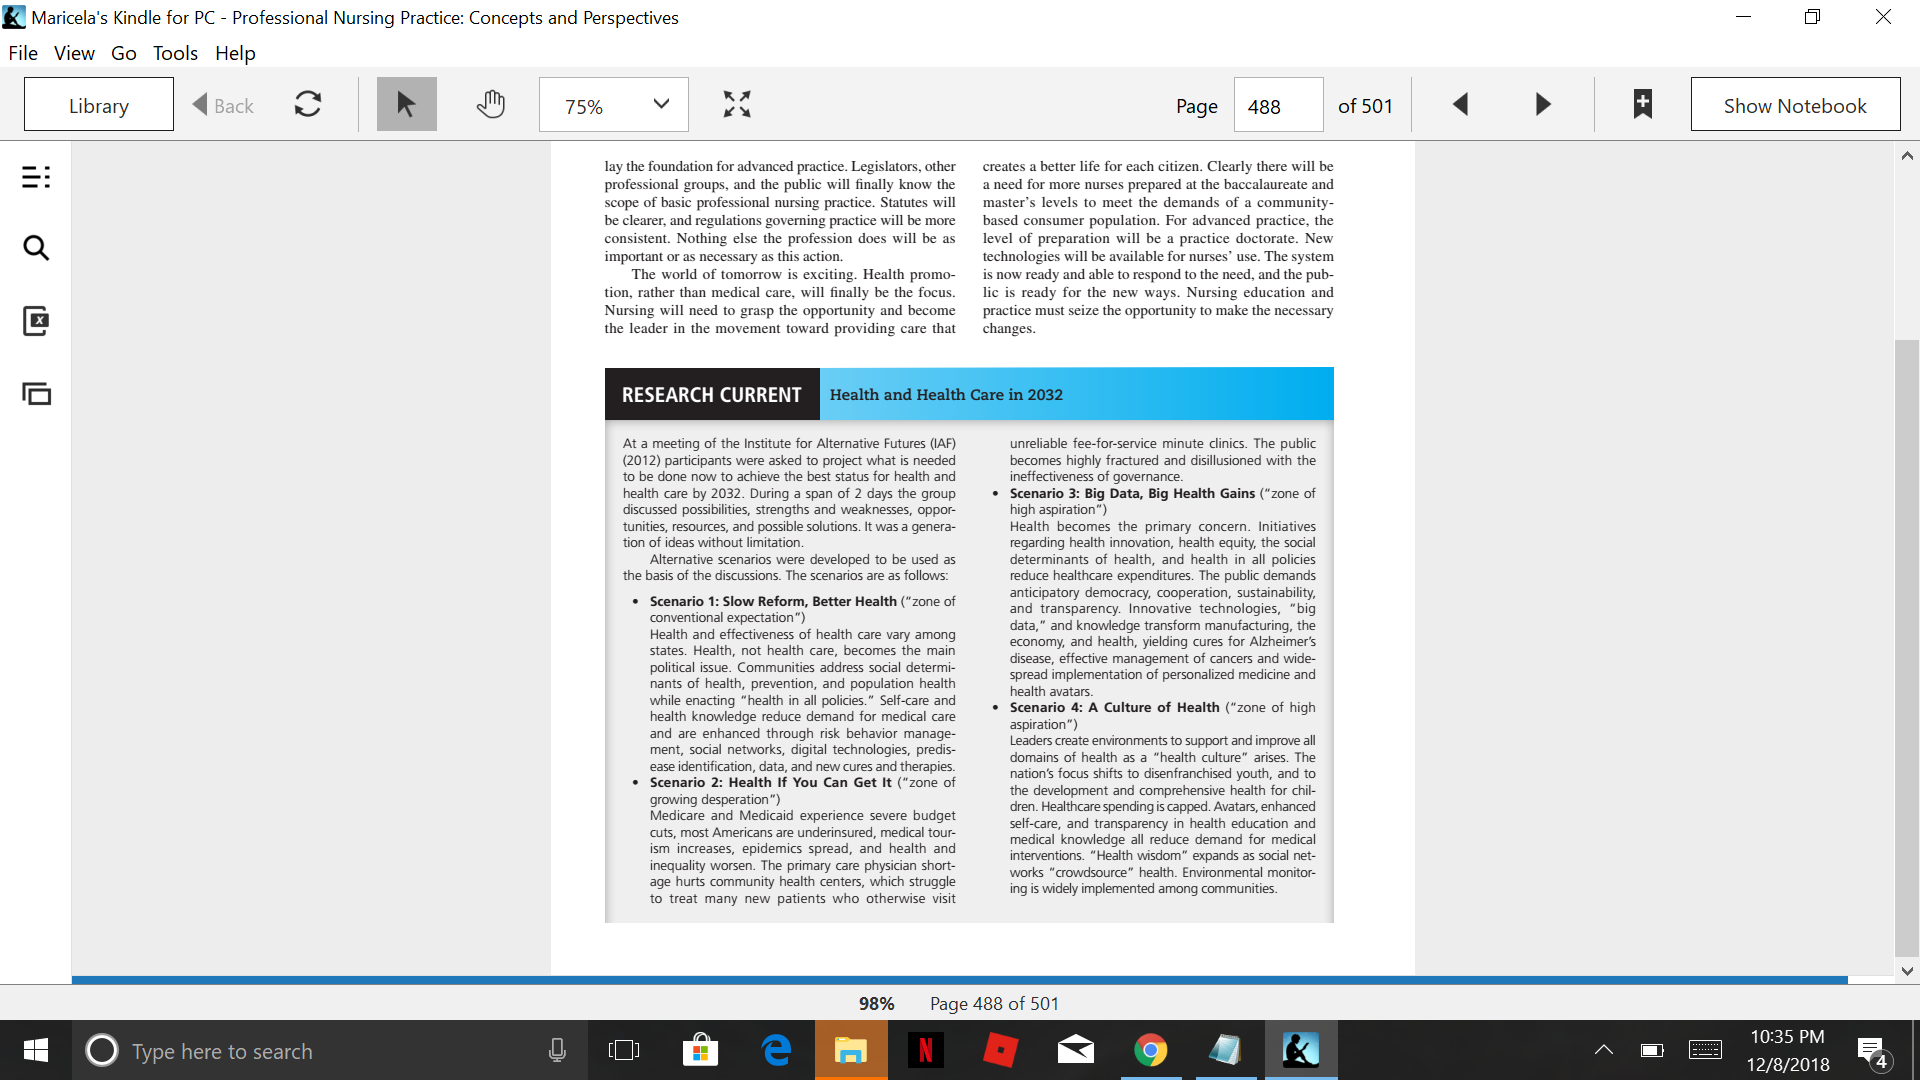Click 'Scenario 1: Slow Reform, Better Health'
Screen dimensions: 1920x1080
coord(773,601)
